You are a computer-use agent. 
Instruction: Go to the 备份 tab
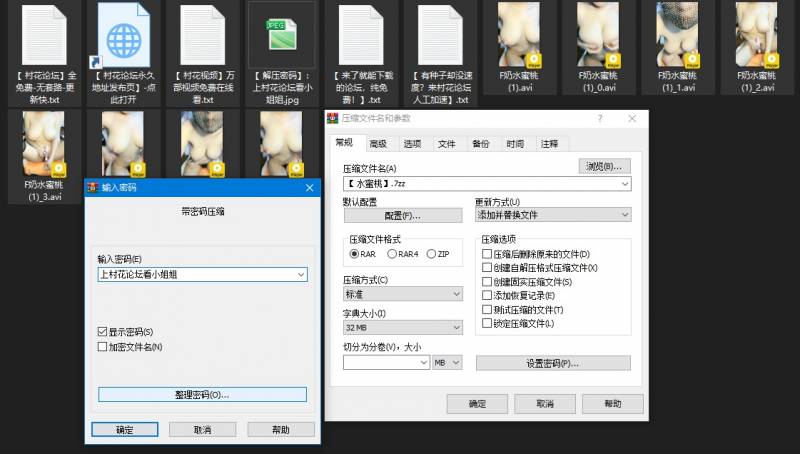[x=481, y=144]
